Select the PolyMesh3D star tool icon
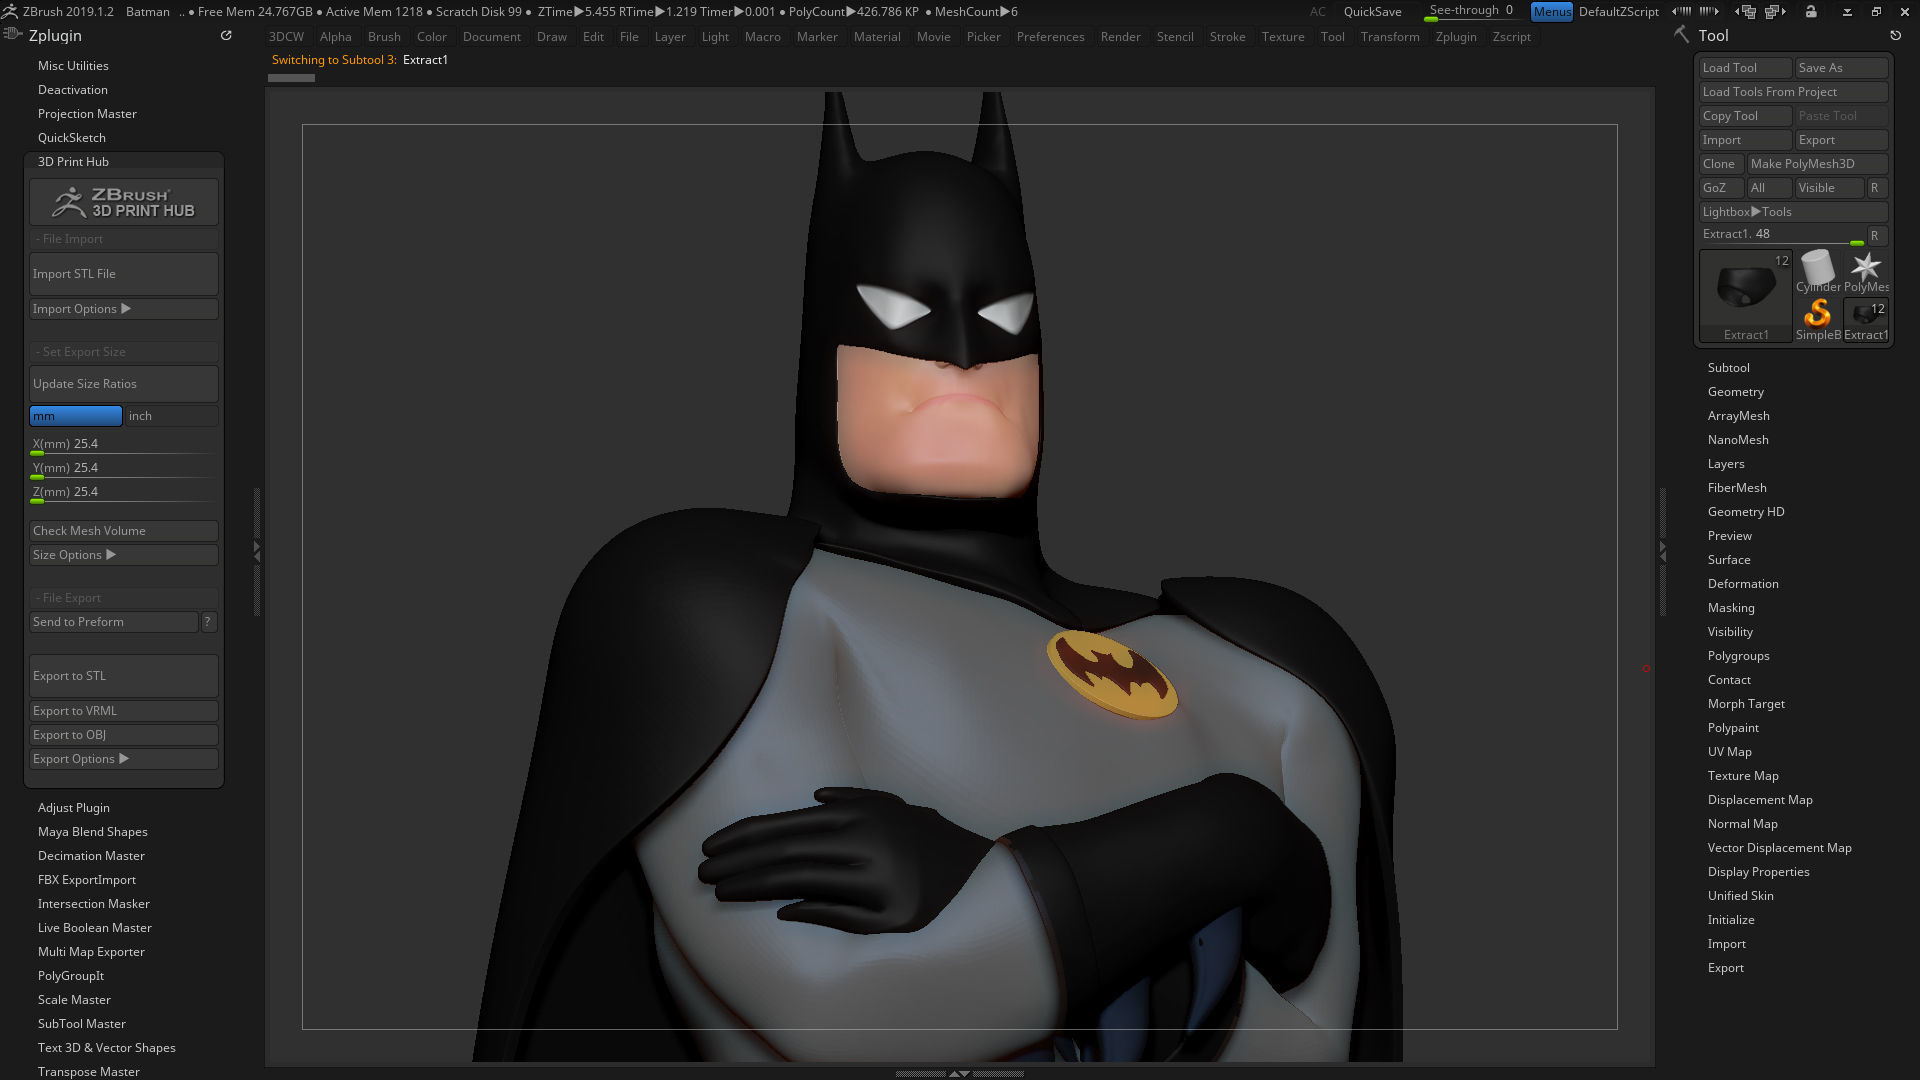 (1866, 271)
